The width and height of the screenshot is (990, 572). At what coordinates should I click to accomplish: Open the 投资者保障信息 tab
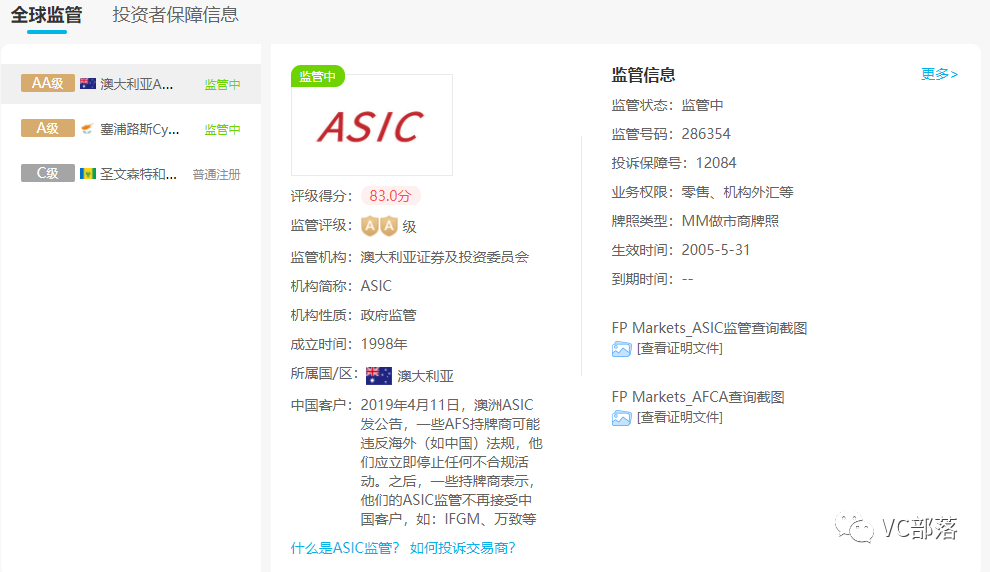(x=176, y=15)
